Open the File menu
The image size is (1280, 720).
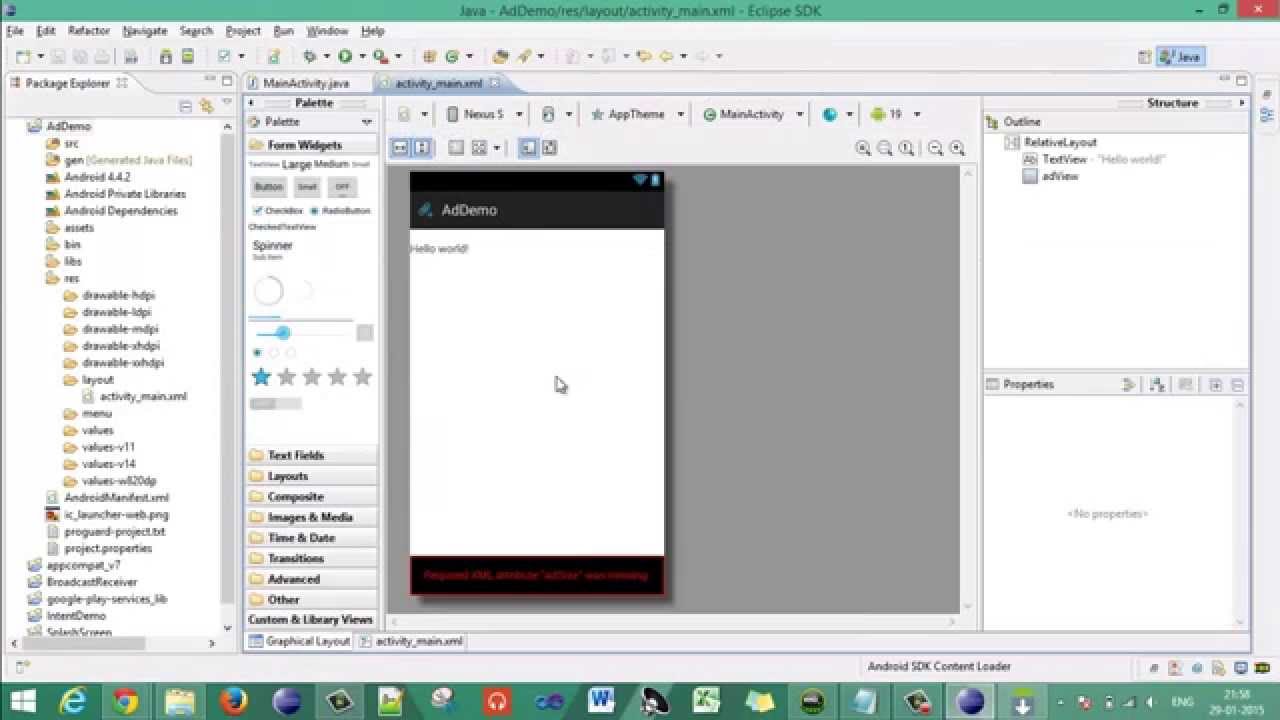pos(15,31)
